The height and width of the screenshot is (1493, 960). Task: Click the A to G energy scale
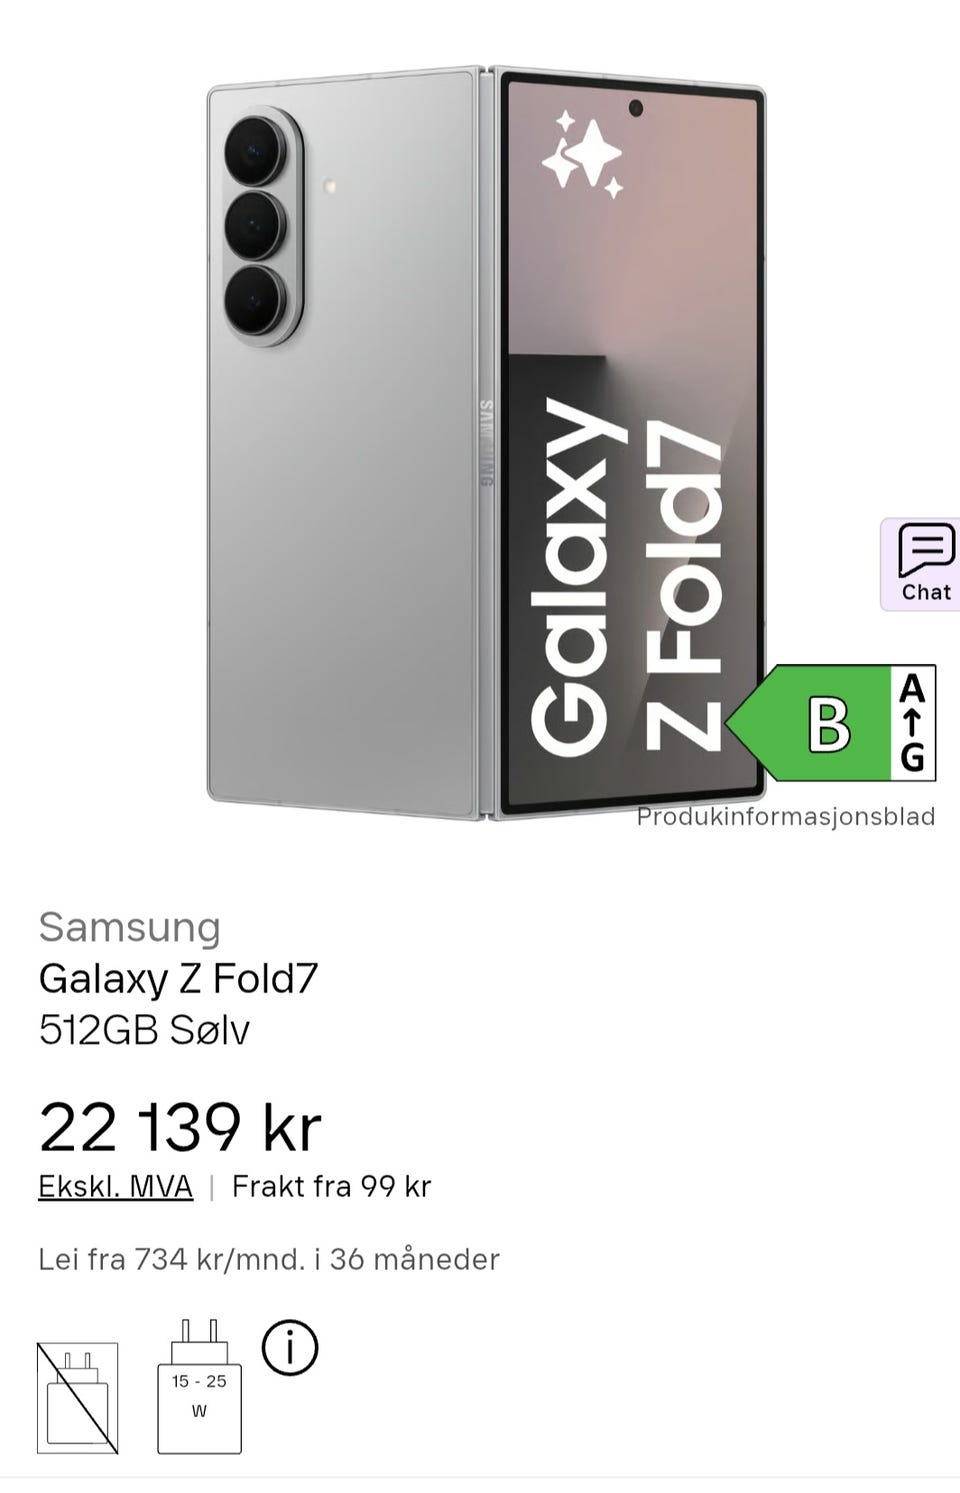(912, 722)
